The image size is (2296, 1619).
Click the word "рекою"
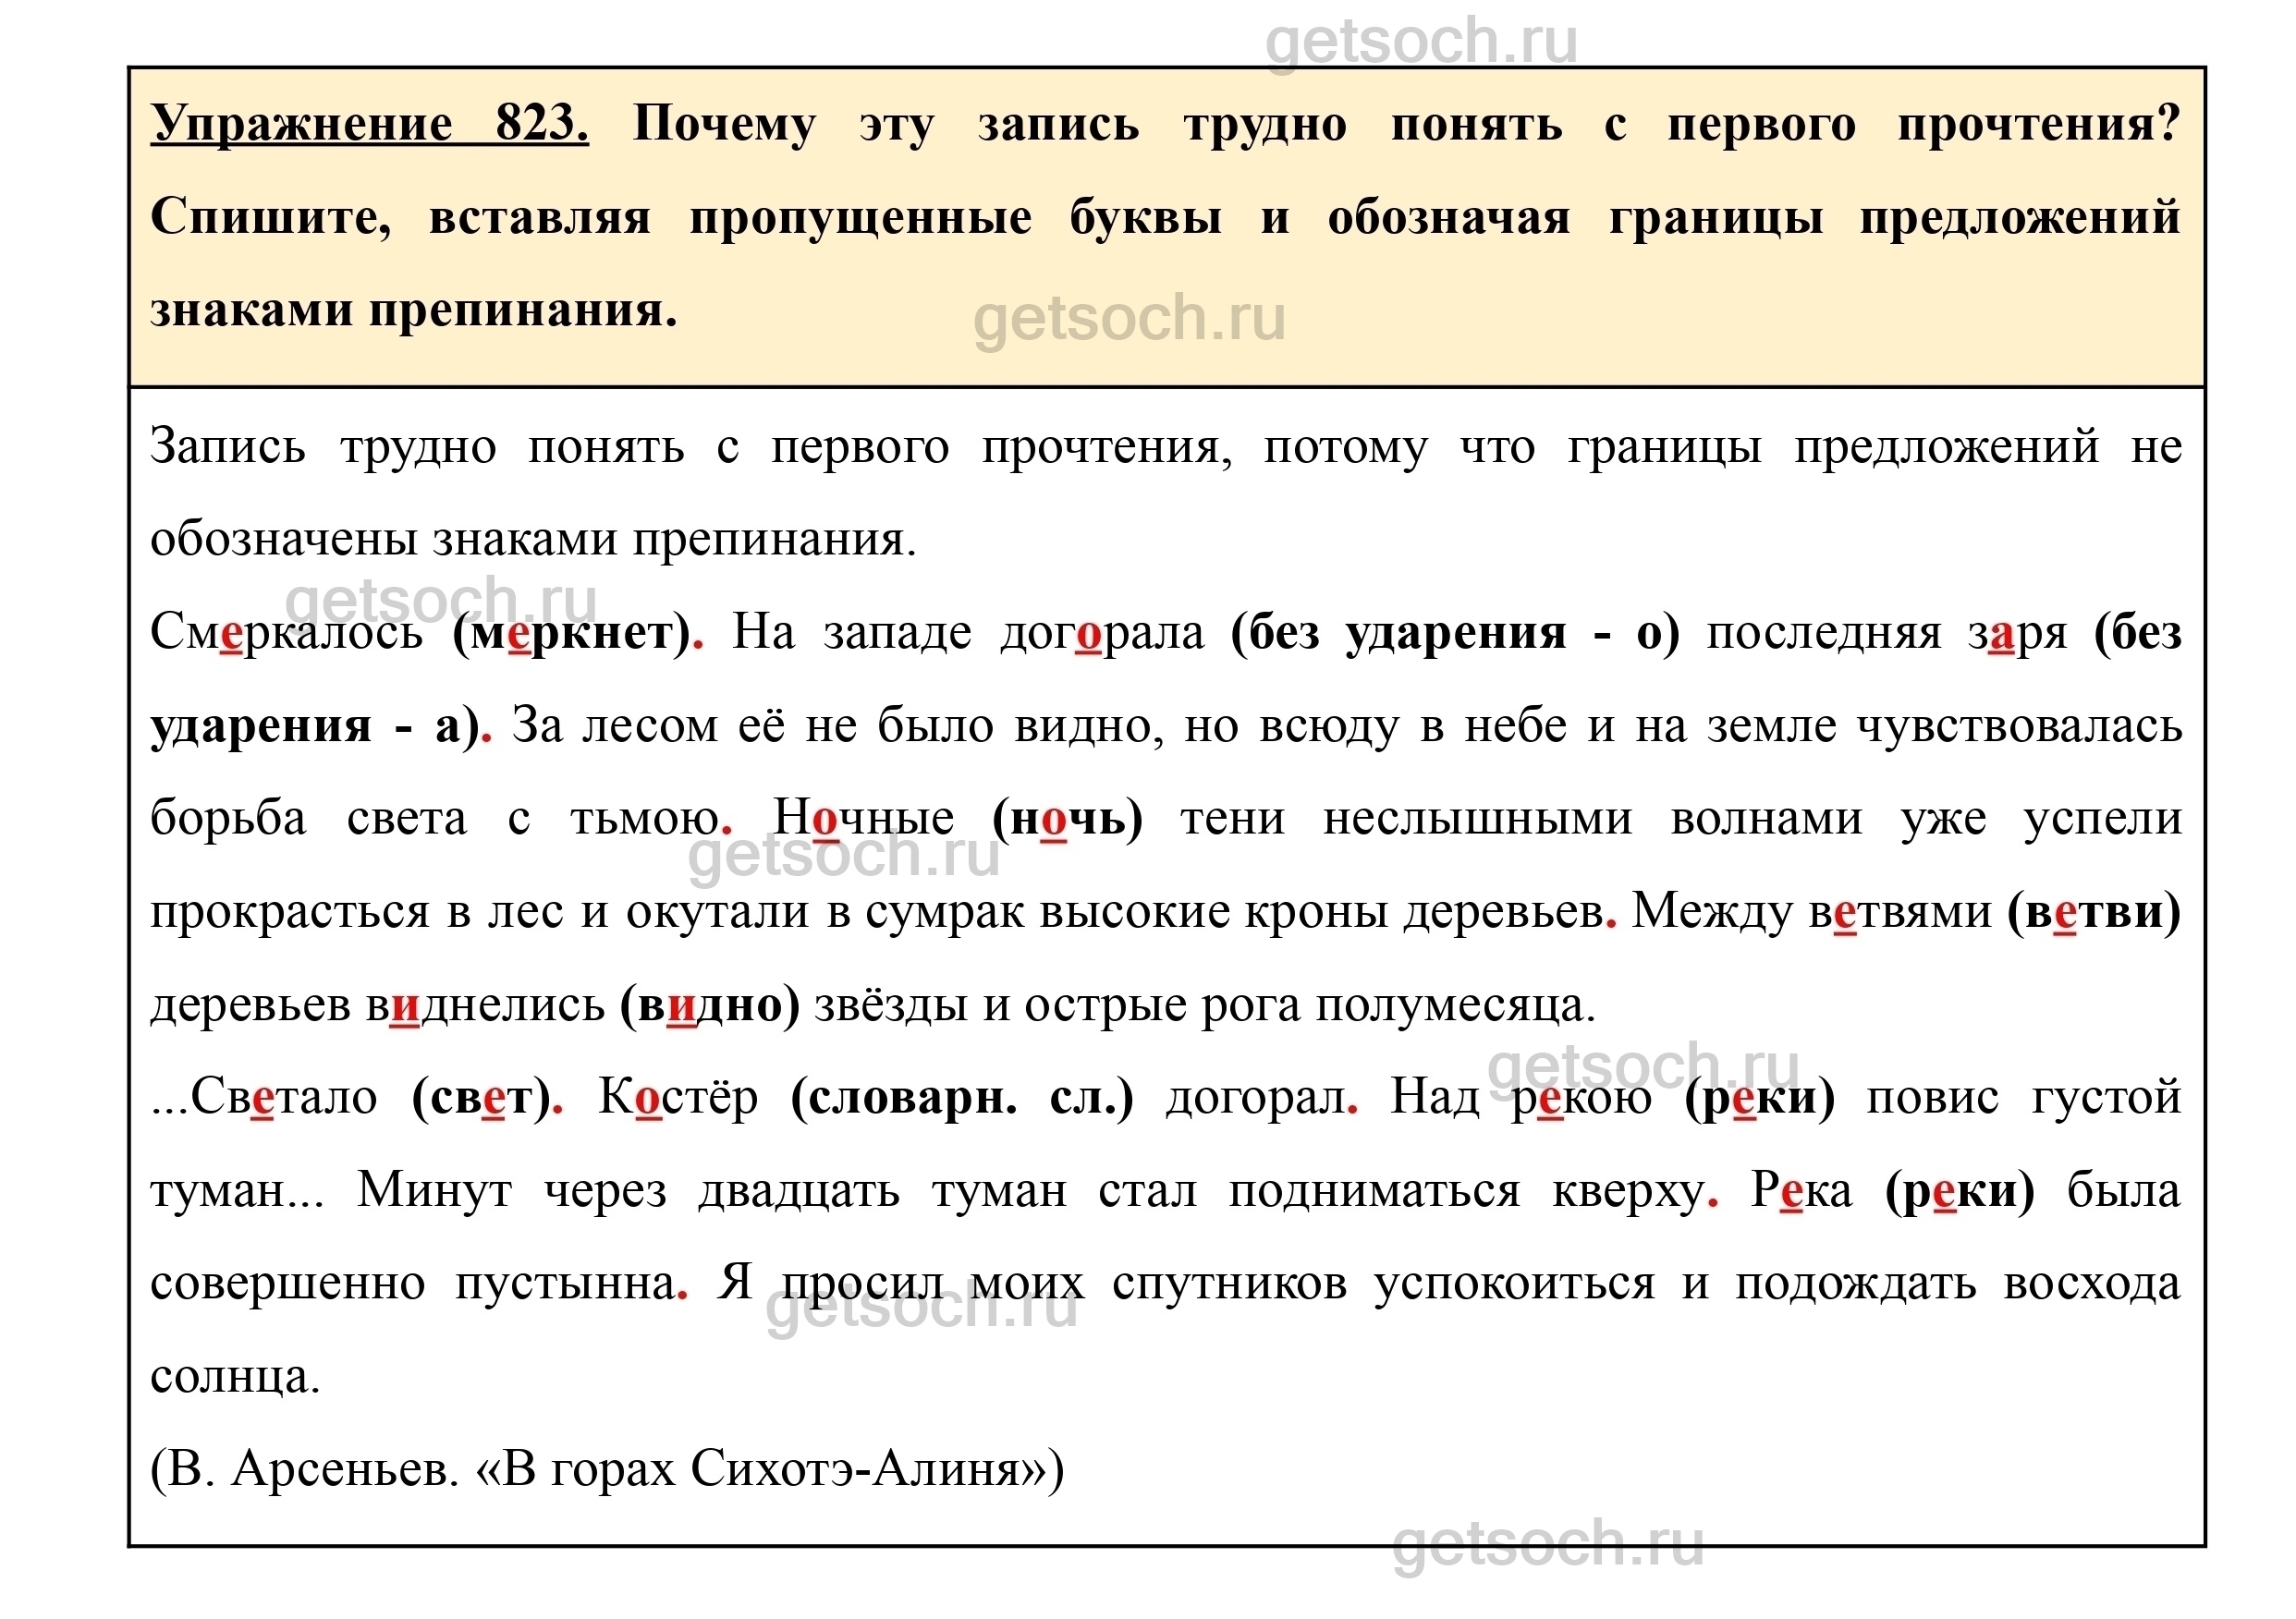tap(1580, 1099)
